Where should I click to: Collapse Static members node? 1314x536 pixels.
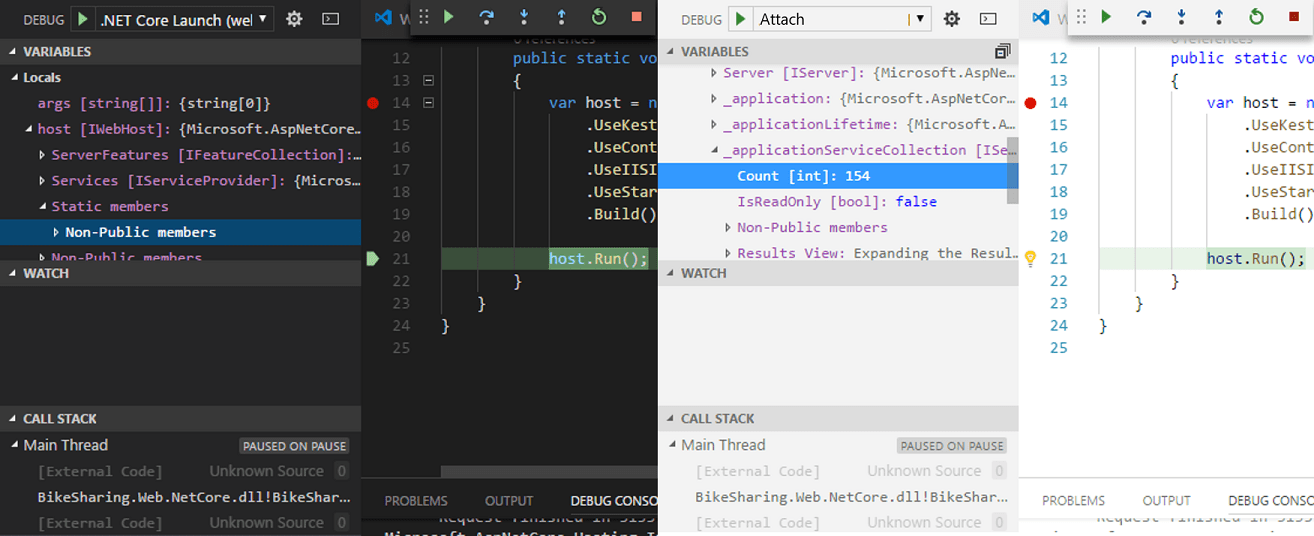point(43,206)
